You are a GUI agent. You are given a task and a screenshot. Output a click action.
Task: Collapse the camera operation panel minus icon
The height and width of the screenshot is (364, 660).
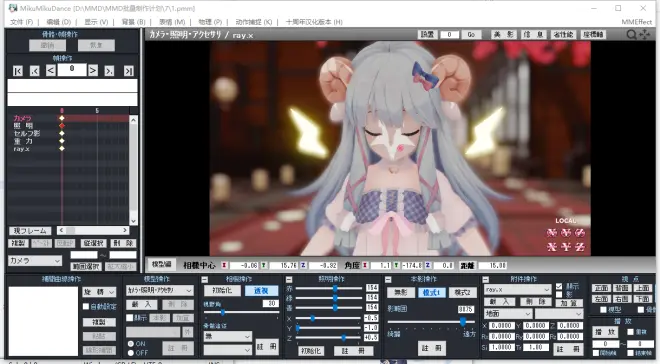click(x=205, y=279)
